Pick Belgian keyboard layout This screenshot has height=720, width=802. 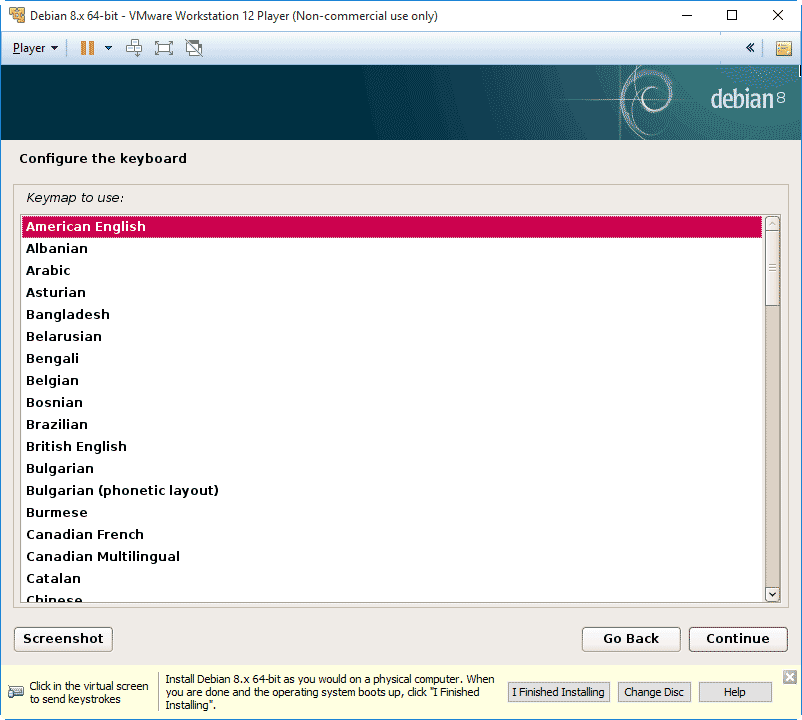52,381
